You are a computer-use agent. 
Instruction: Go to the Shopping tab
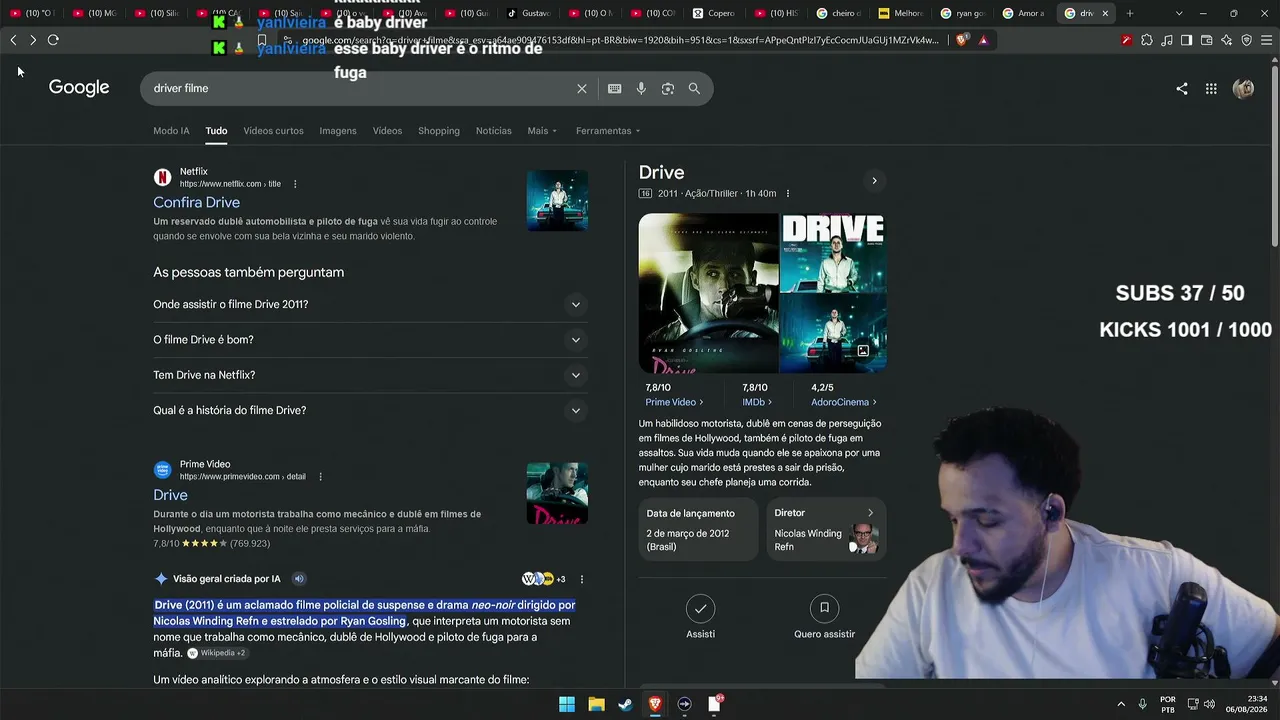[439, 131]
